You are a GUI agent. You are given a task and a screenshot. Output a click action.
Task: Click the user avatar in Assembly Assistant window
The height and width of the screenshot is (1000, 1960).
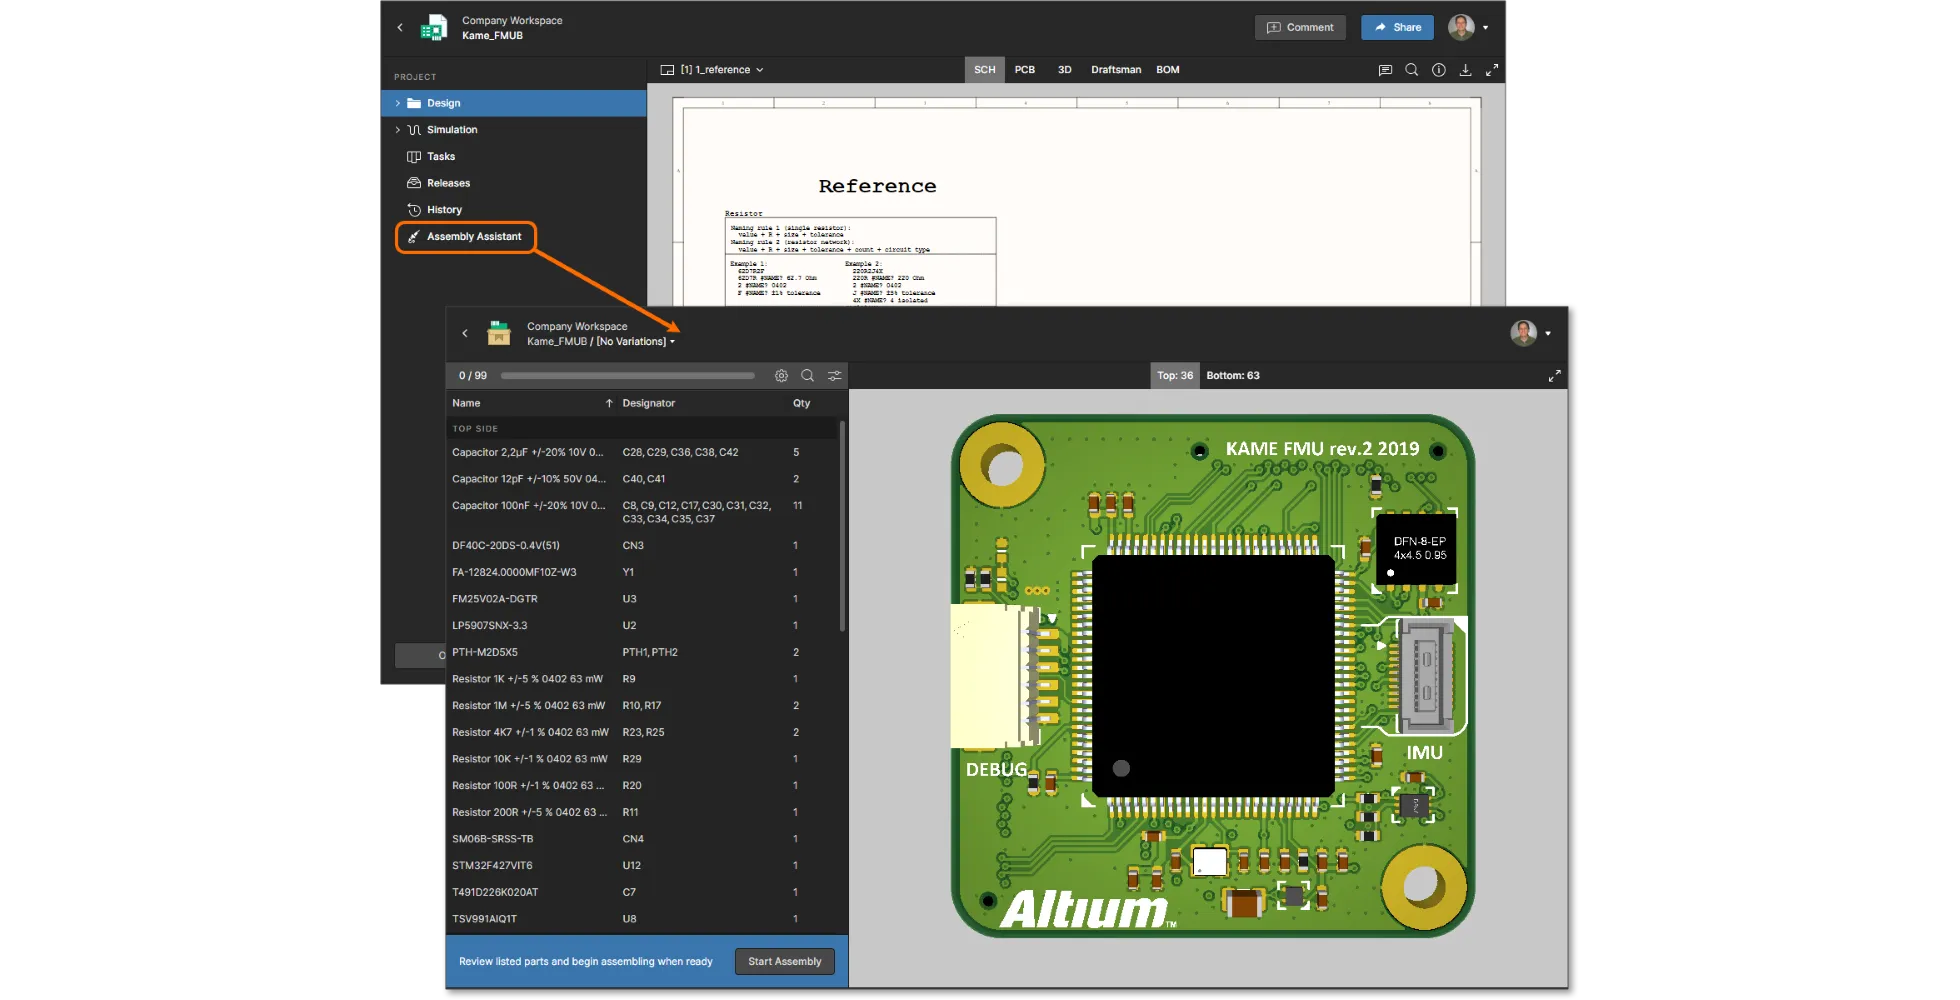click(x=1524, y=333)
